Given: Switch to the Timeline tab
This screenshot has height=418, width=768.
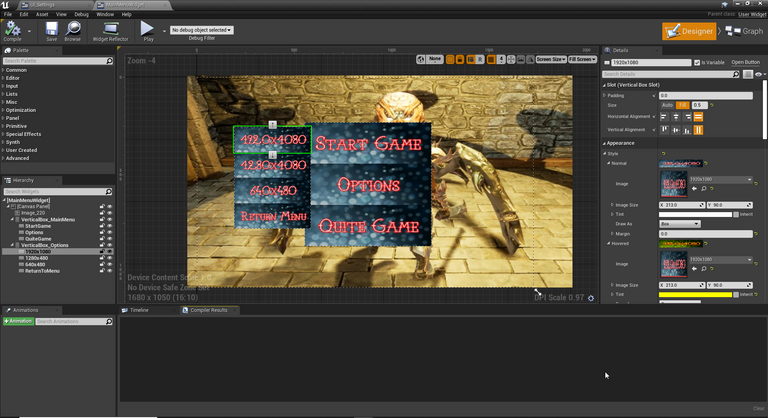Looking at the screenshot, I should pyautogui.click(x=139, y=310).
